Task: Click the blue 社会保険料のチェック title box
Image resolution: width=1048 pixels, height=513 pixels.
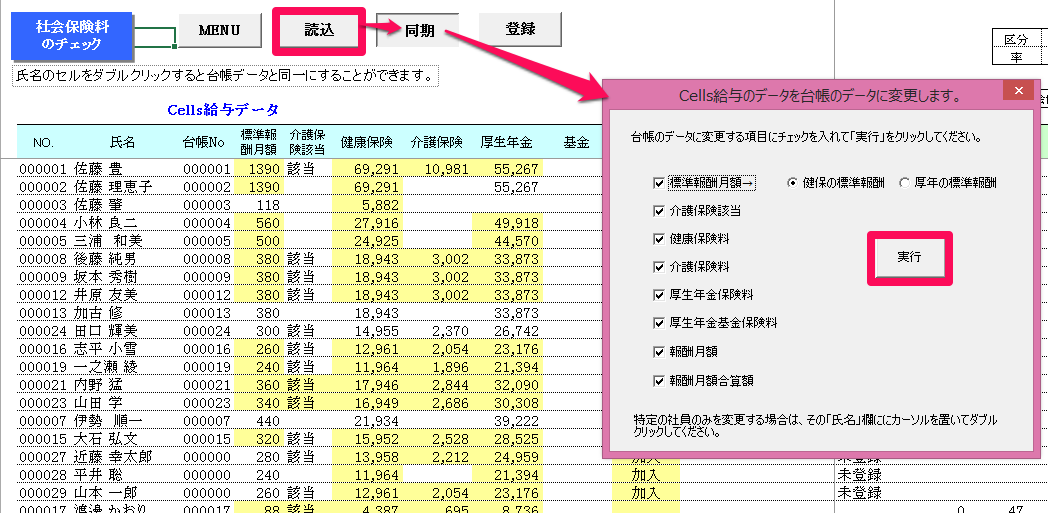Action: [72, 36]
